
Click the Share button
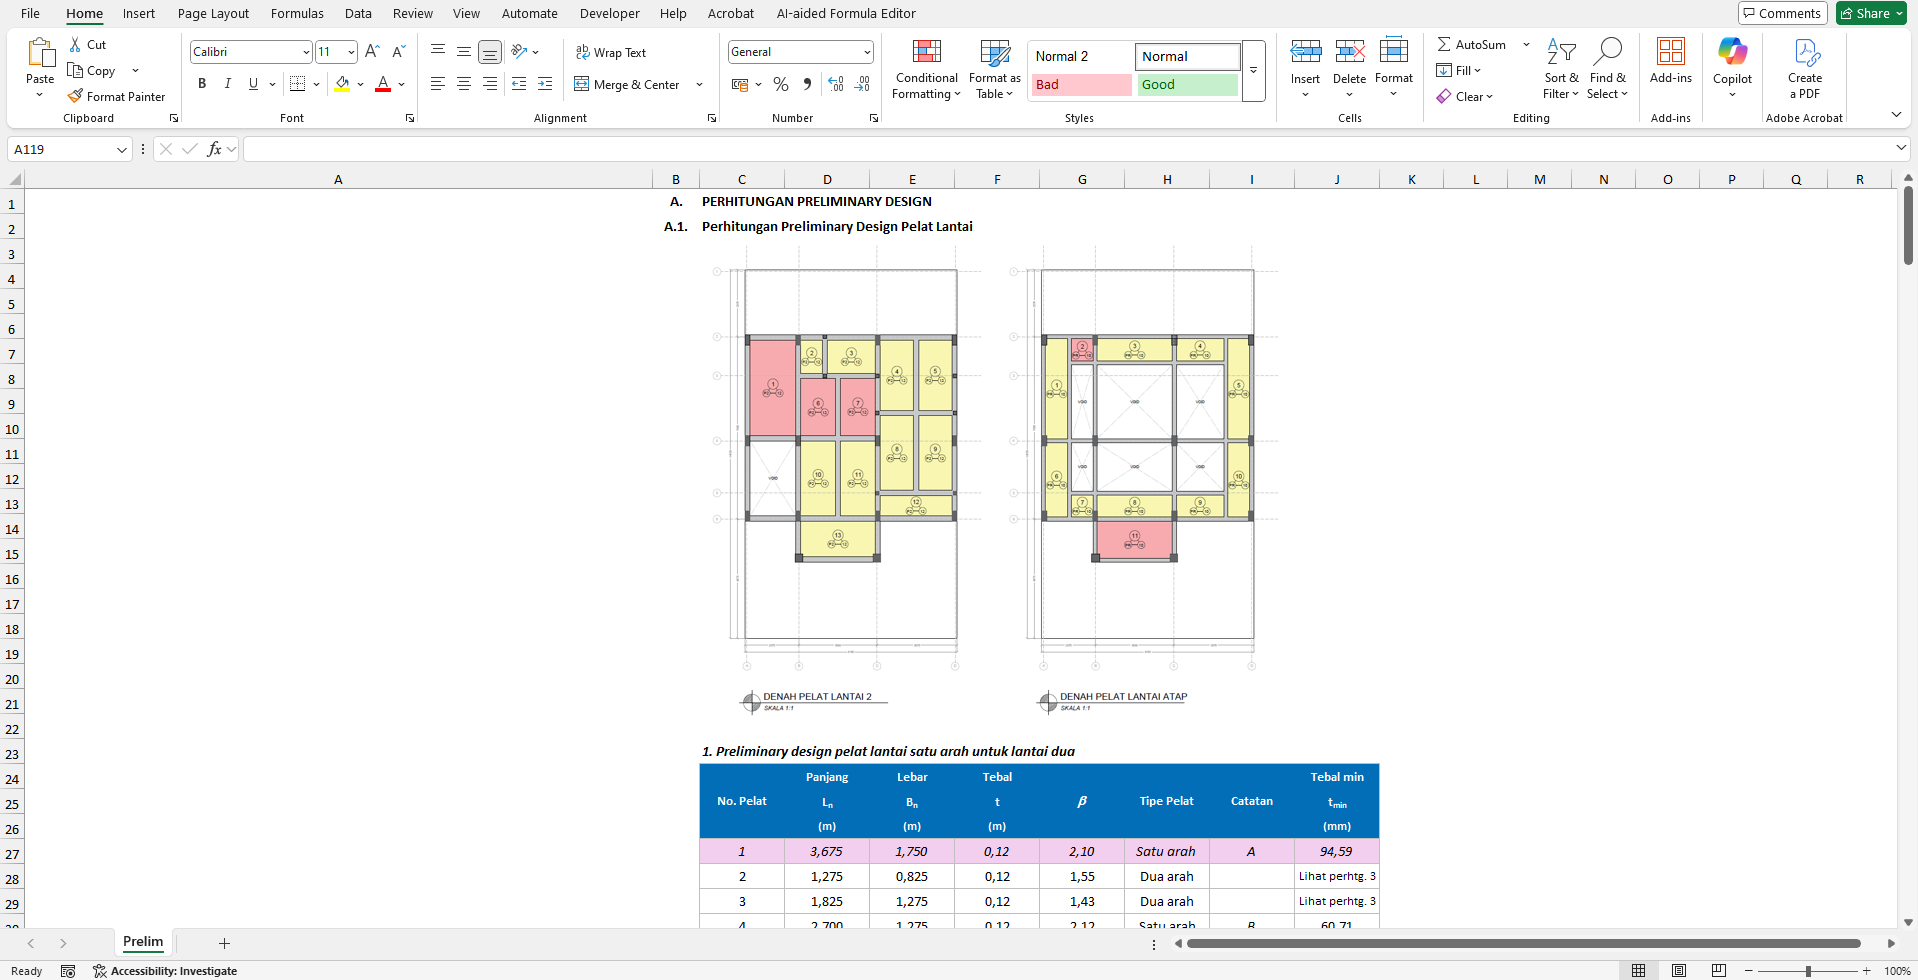click(1871, 13)
